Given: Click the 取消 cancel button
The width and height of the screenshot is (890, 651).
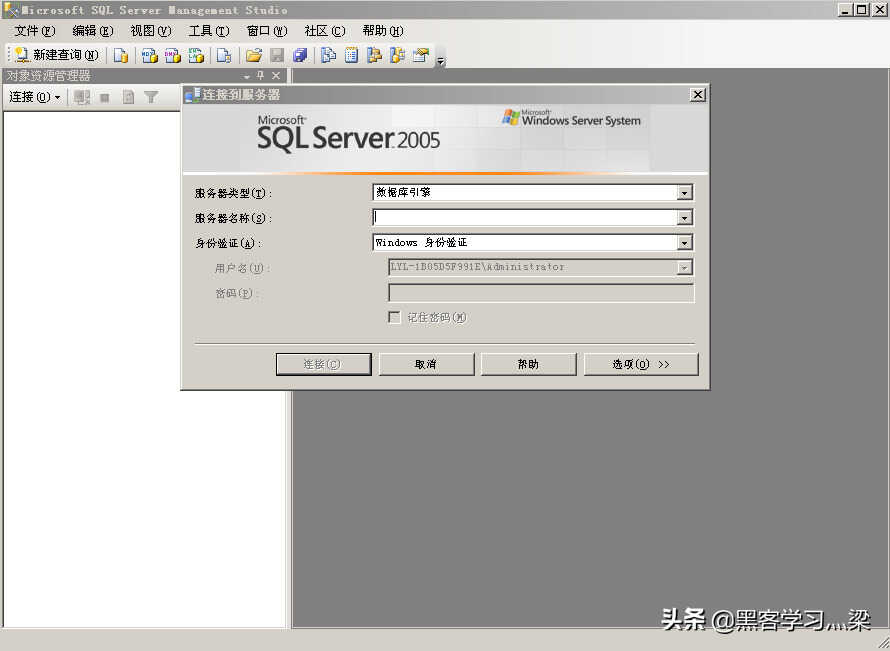Looking at the screenshot, I should click(426, 364).
